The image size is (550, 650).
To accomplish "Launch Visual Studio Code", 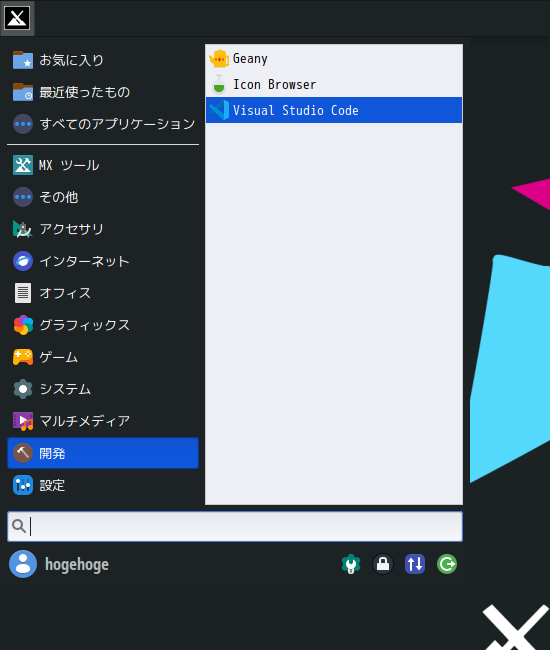I will (334, 110).
